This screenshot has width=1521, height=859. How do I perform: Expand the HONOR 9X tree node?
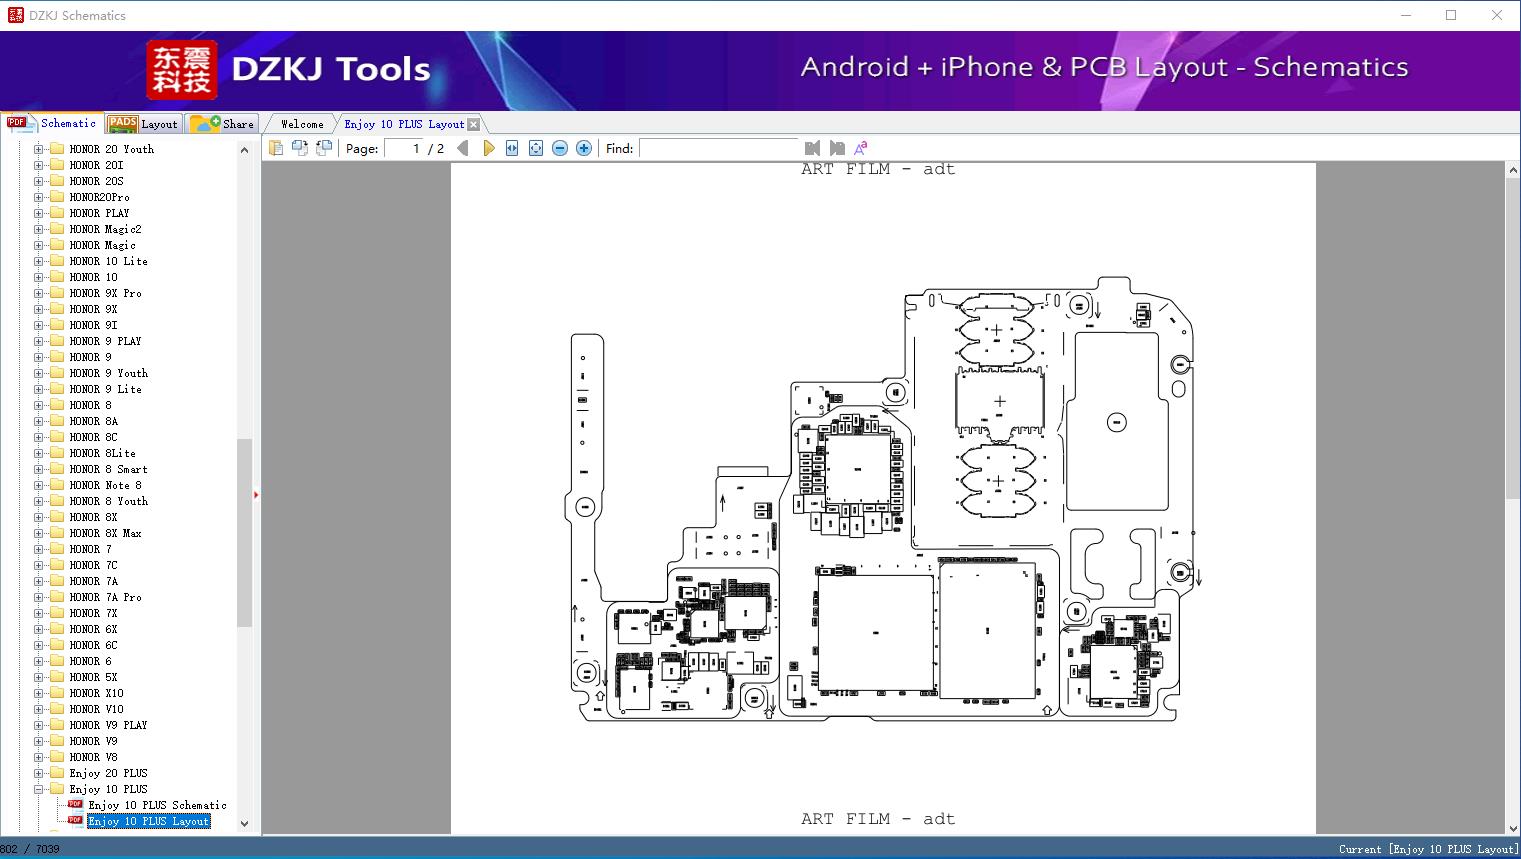point(39,309)
